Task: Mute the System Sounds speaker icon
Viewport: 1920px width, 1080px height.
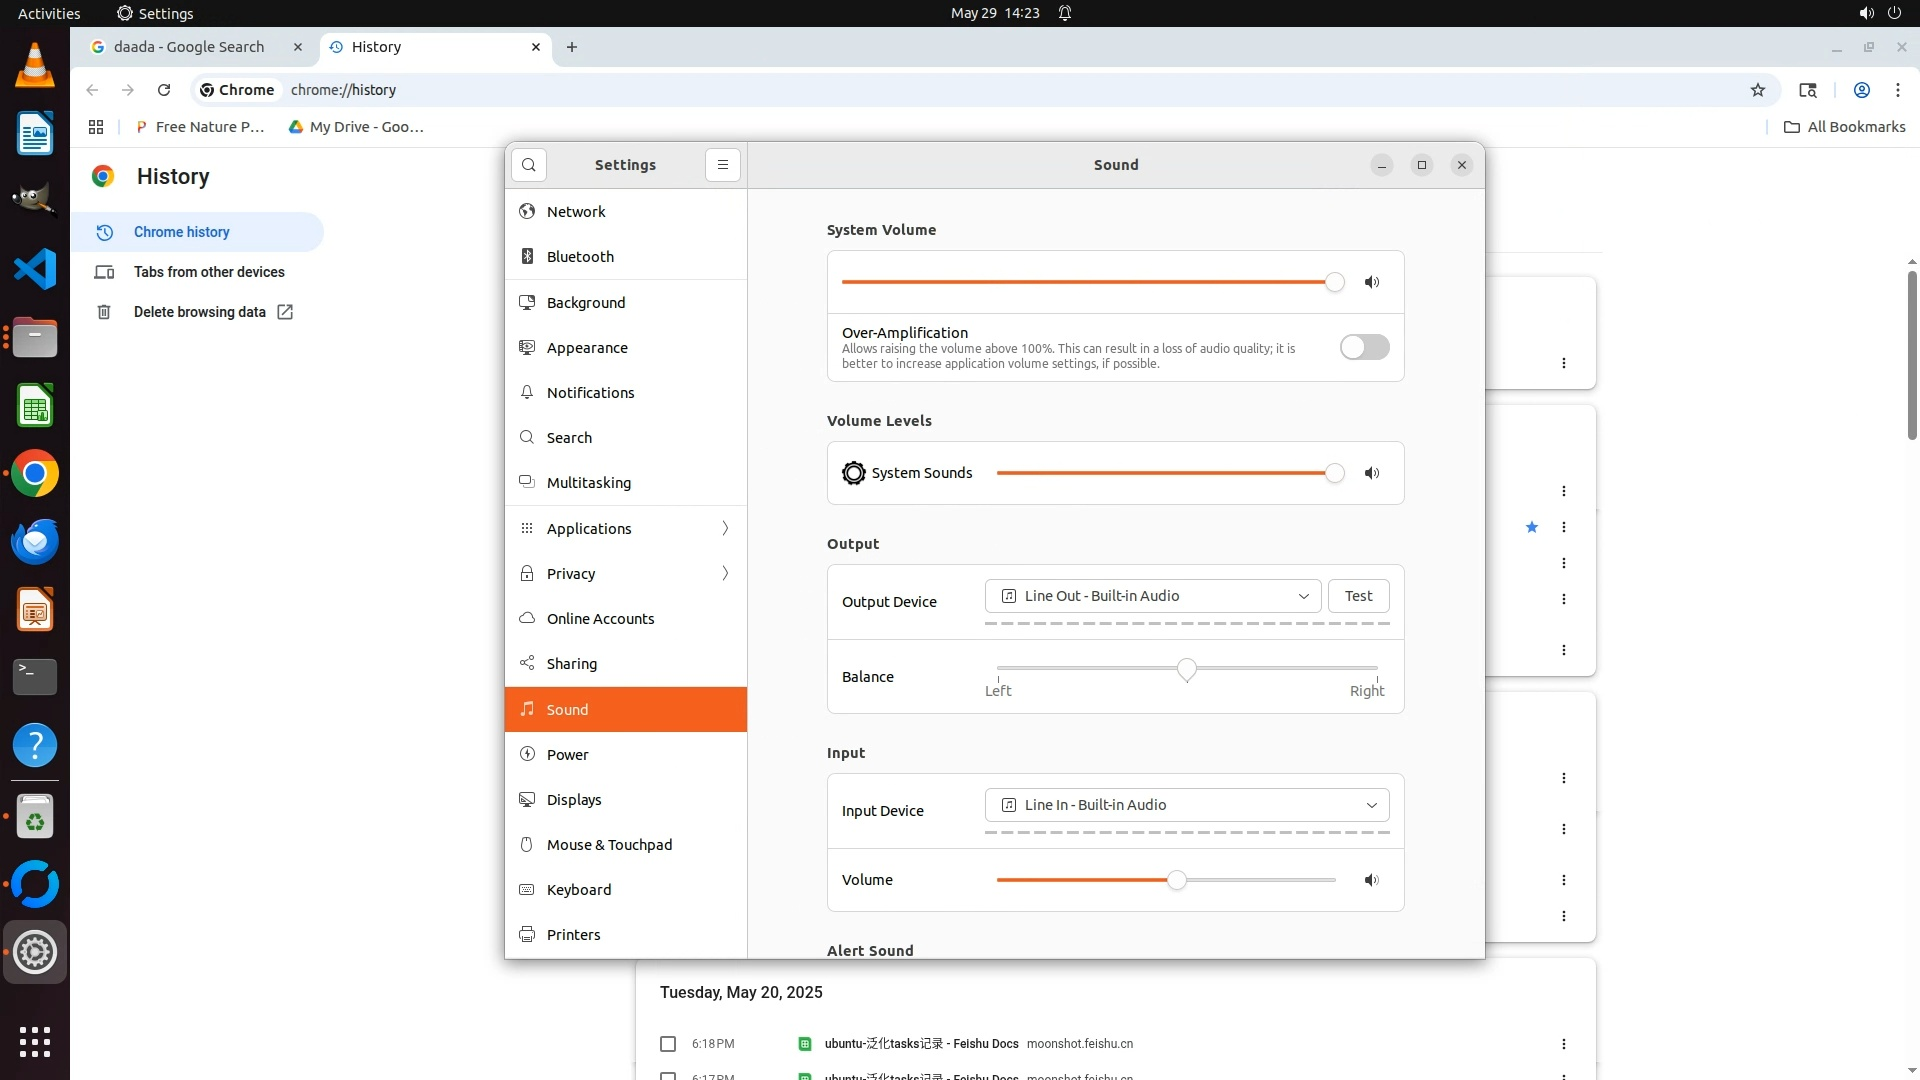Action: click(x=1372, y=473)
